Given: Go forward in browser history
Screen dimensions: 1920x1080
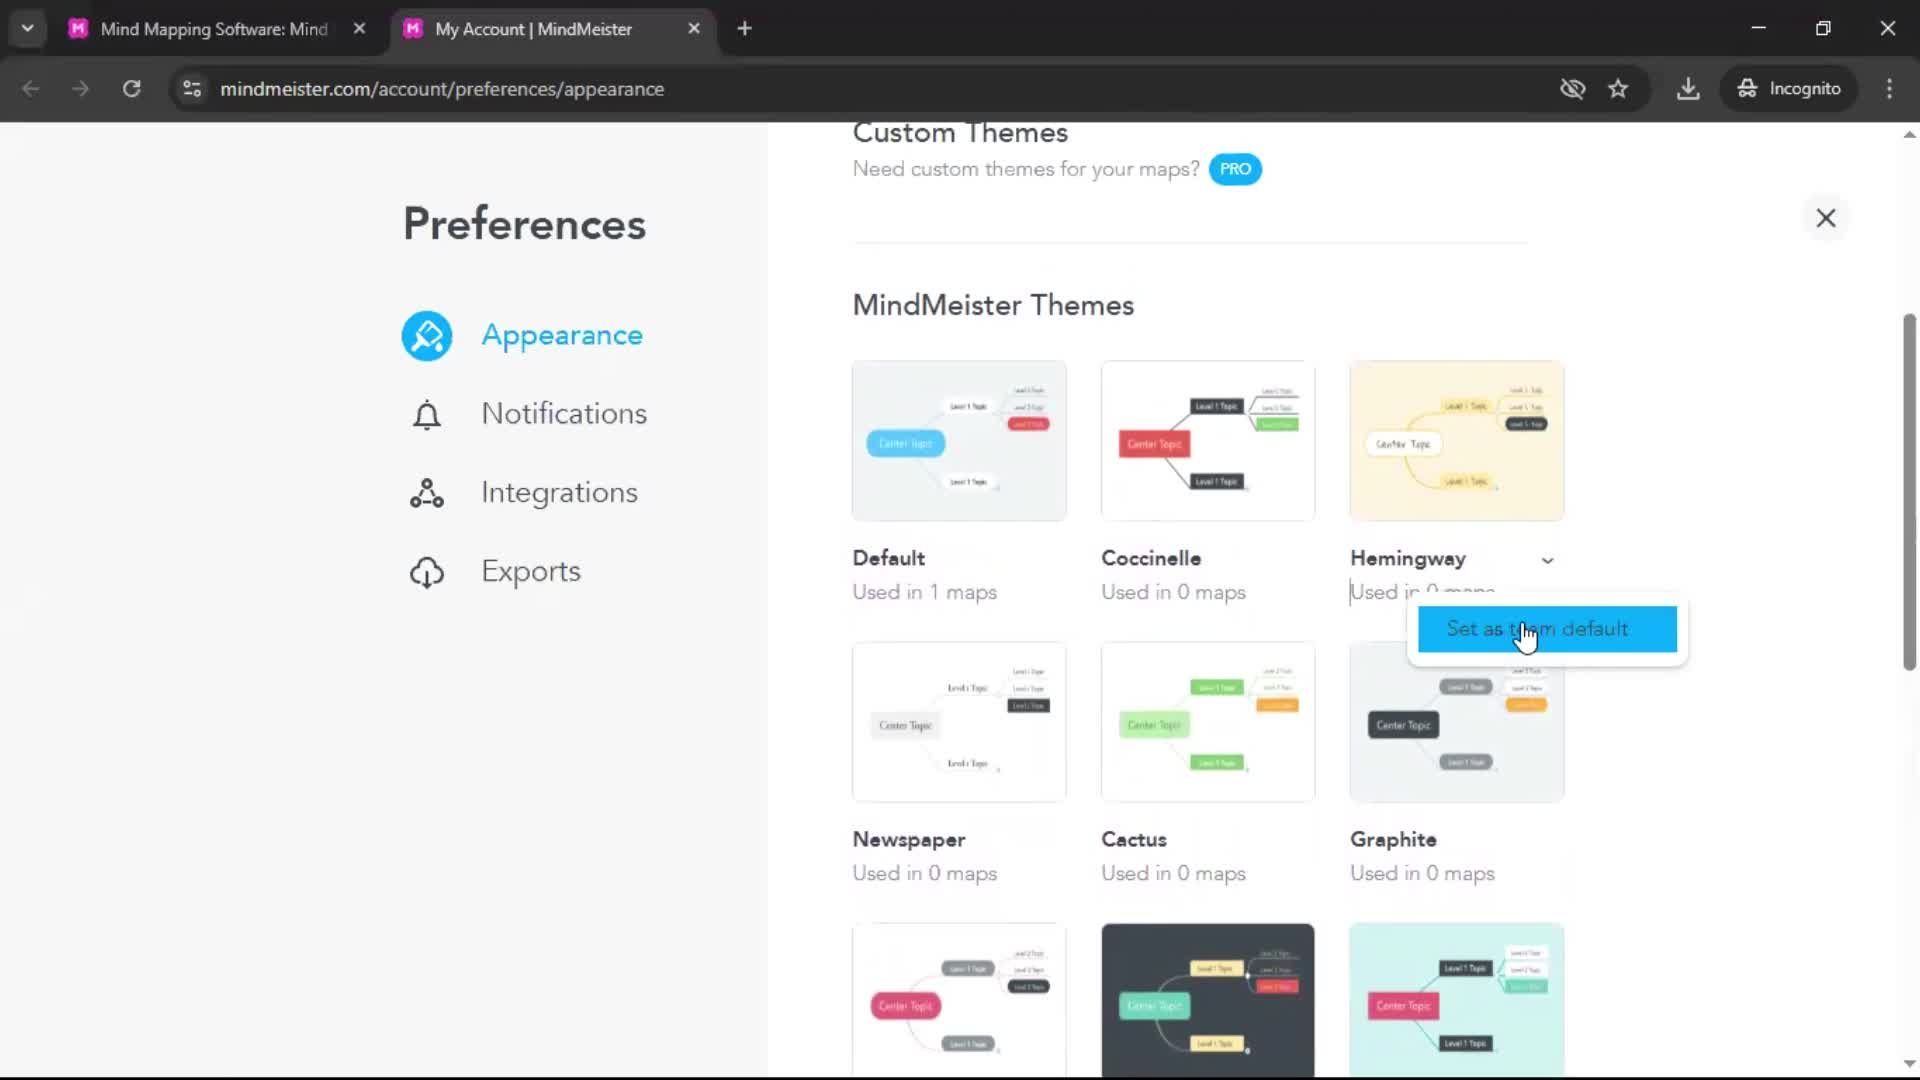Looking at the screenshot, I should [81, 89].
